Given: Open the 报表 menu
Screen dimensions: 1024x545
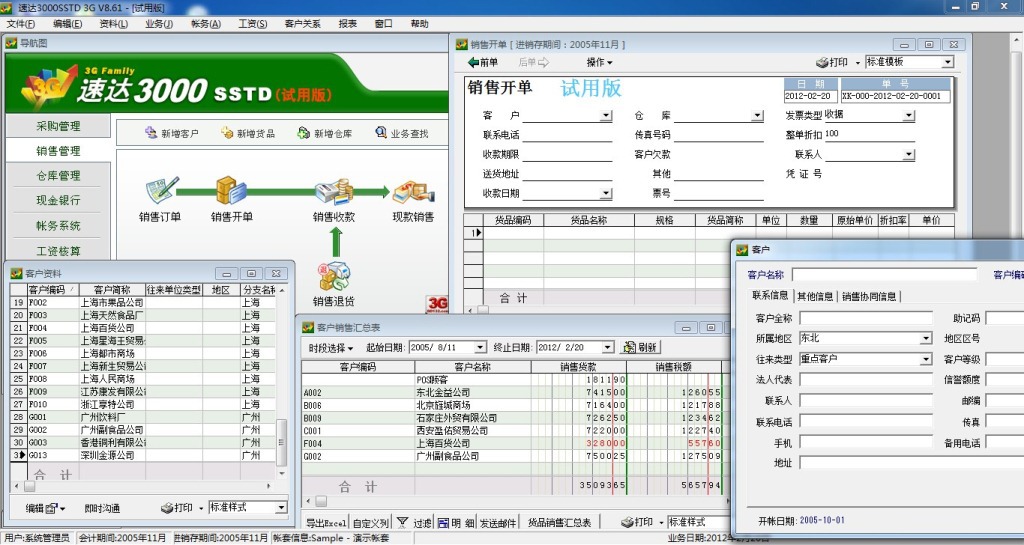Looking at the screenshot, I should tap(347, 23).
